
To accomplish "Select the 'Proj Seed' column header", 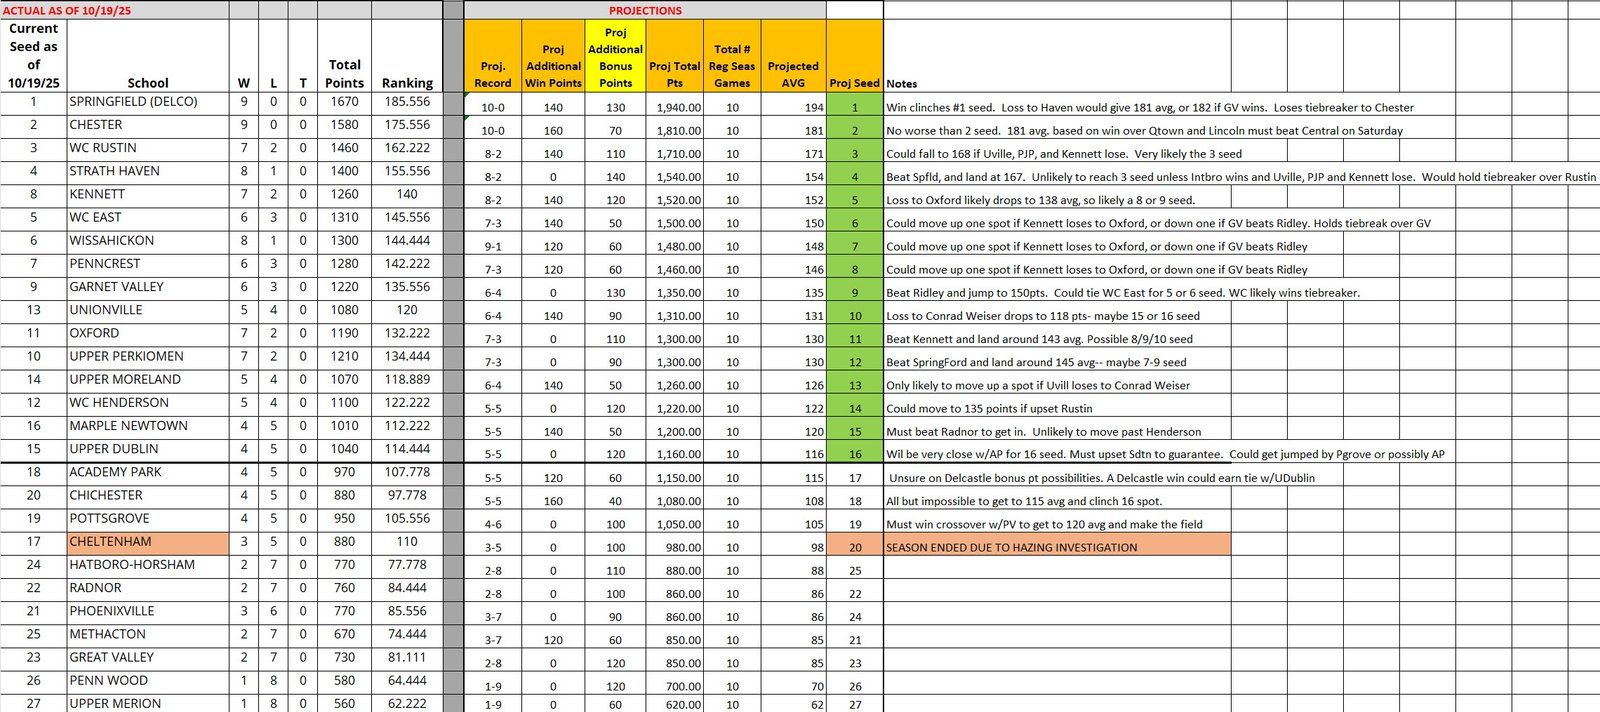I will pos(854,83).
